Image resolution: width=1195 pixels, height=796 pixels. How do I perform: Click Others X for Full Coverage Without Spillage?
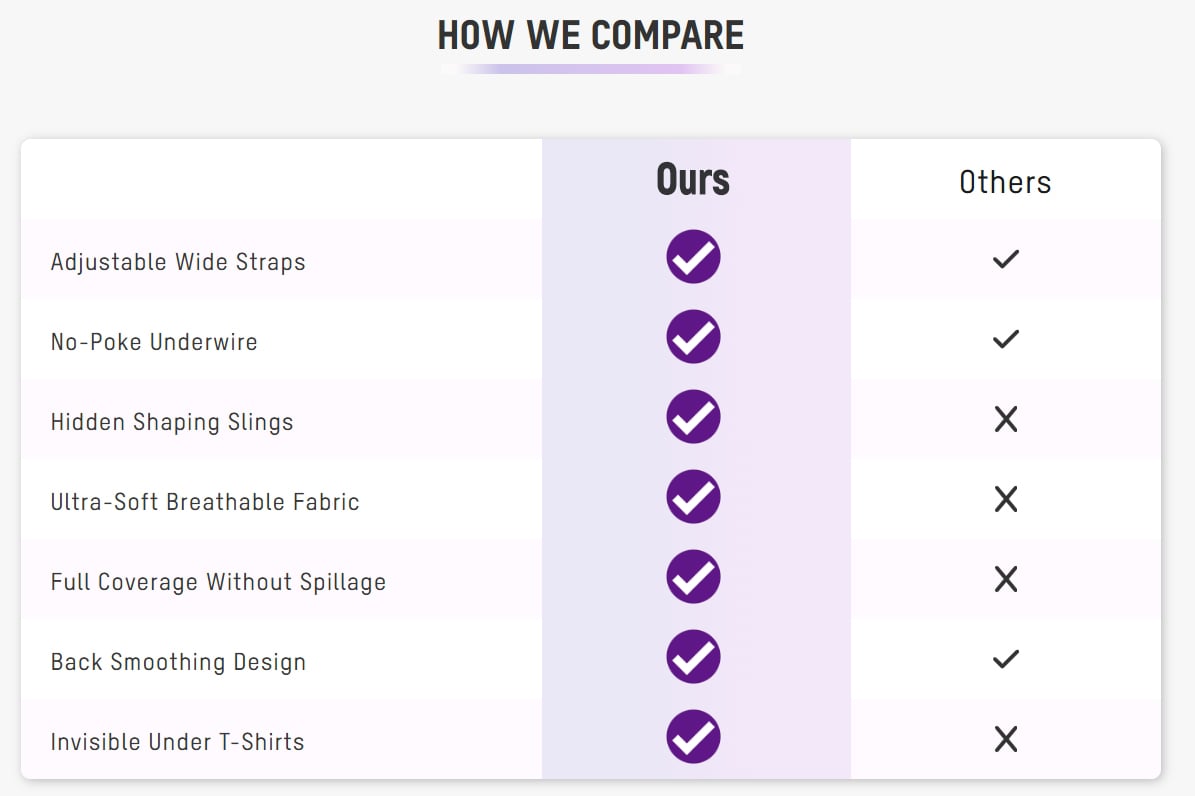click(1005, 579)
